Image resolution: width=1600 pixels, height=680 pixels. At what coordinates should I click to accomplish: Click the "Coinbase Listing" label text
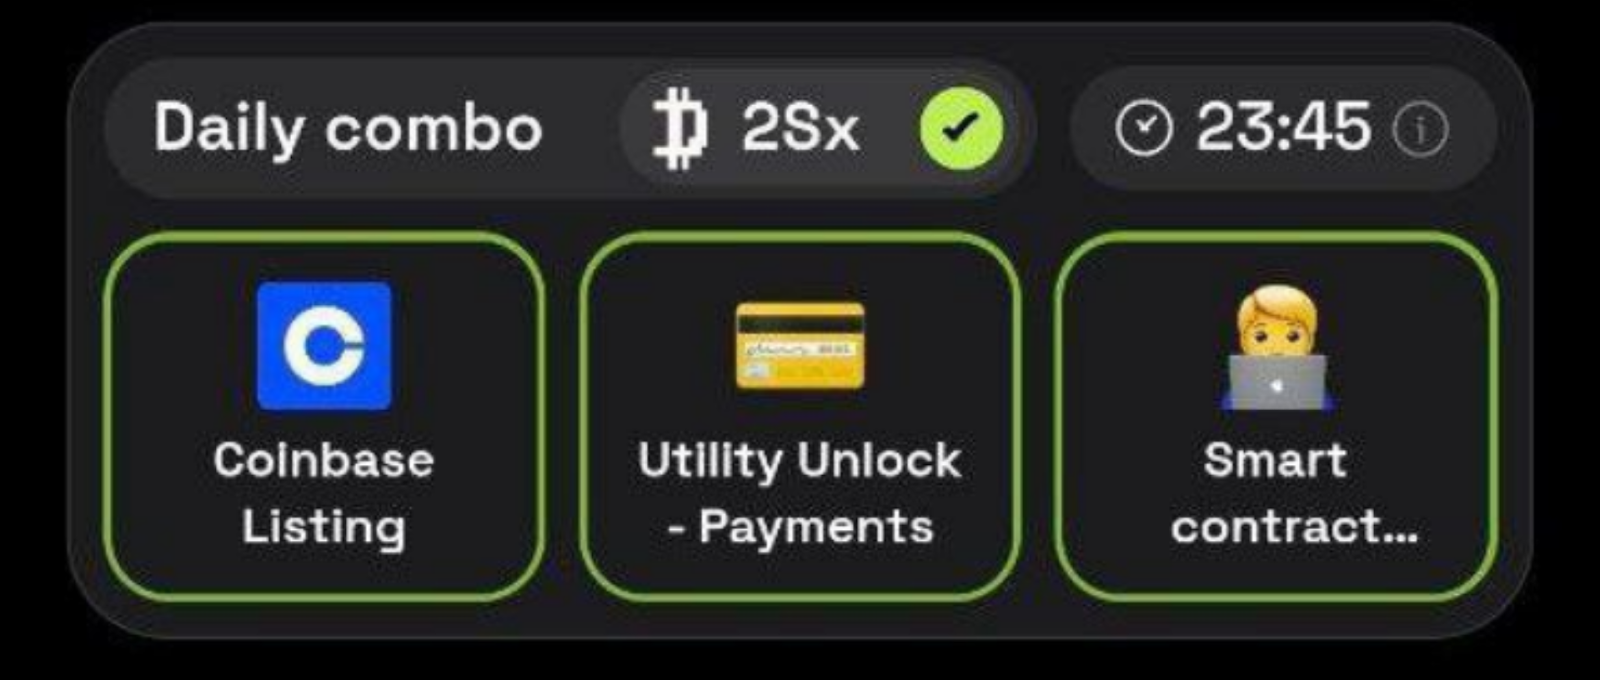[324, 494]
